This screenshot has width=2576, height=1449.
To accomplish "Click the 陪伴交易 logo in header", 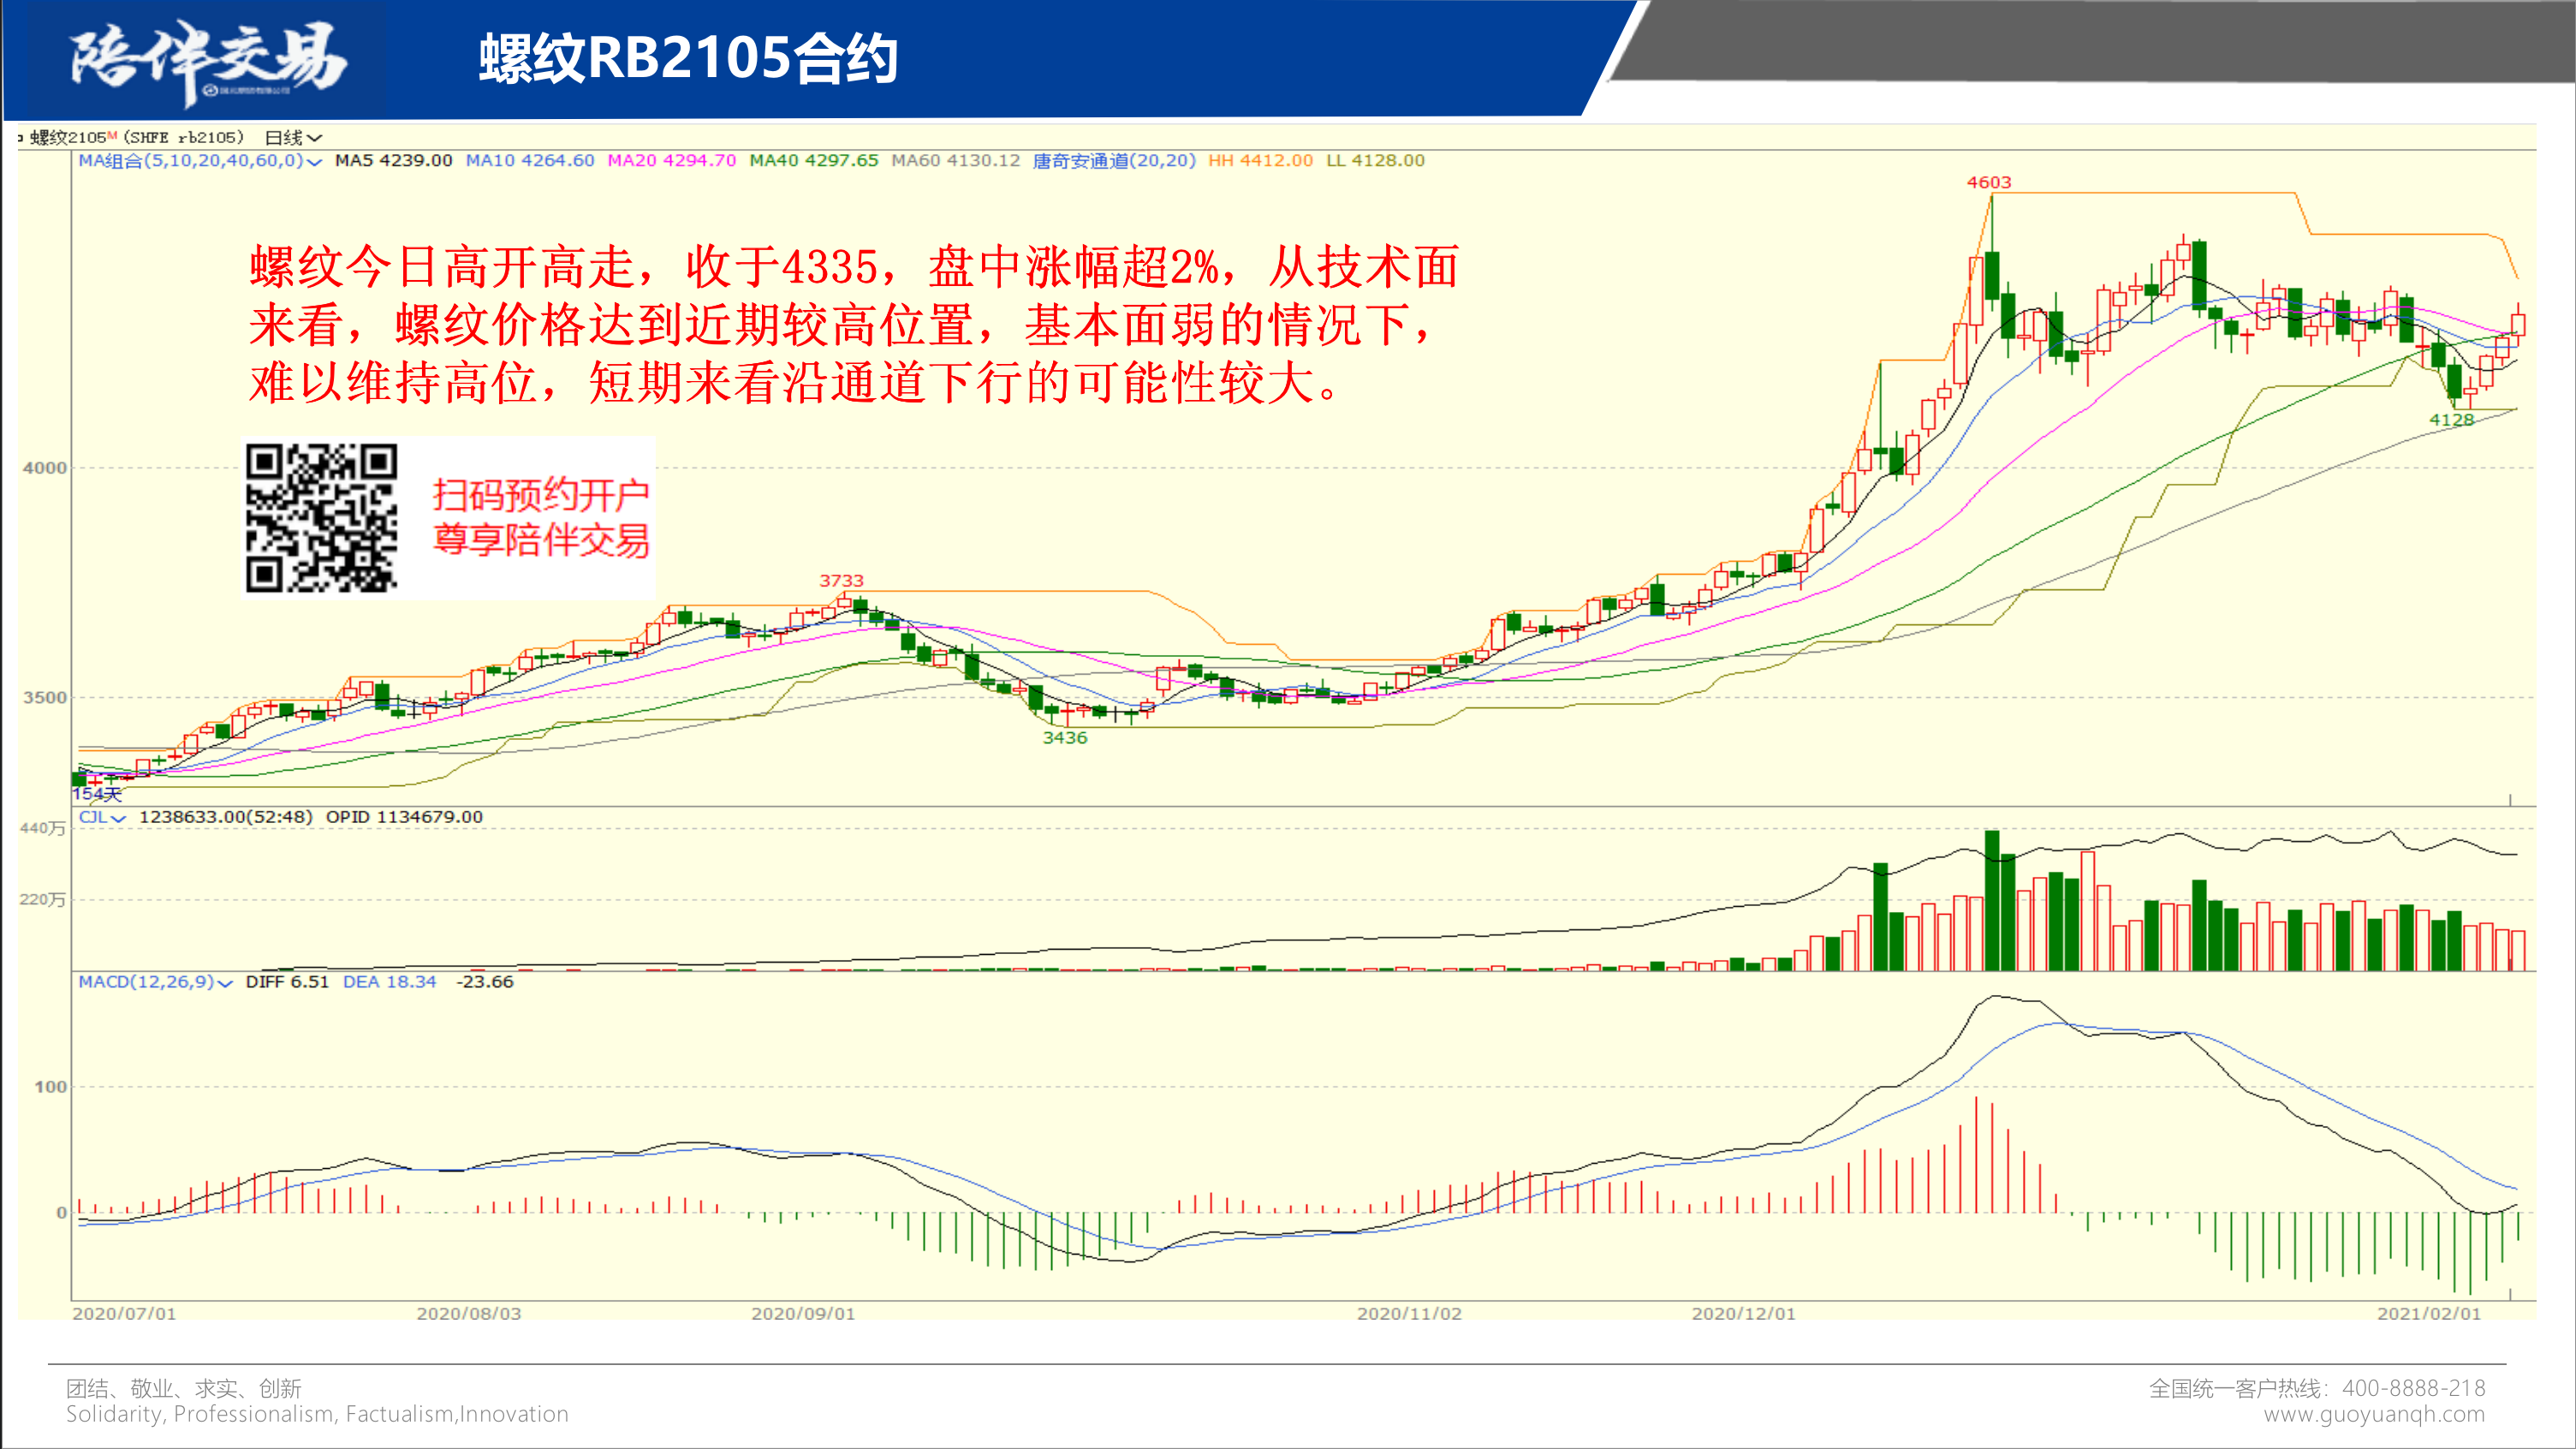I will coord(208,60).
